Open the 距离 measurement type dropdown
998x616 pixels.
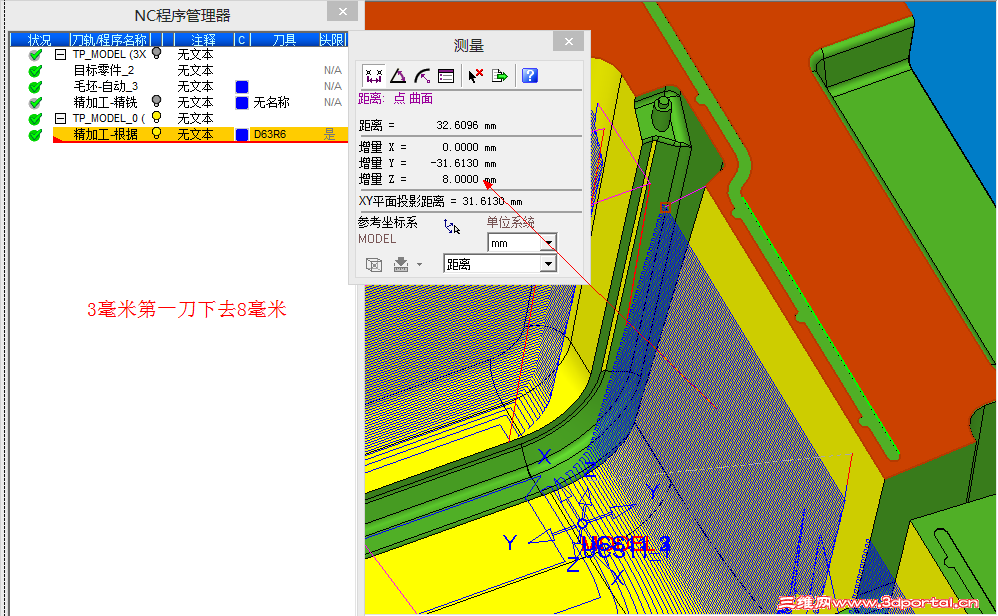pyautogui.click(x=549, y=263)
